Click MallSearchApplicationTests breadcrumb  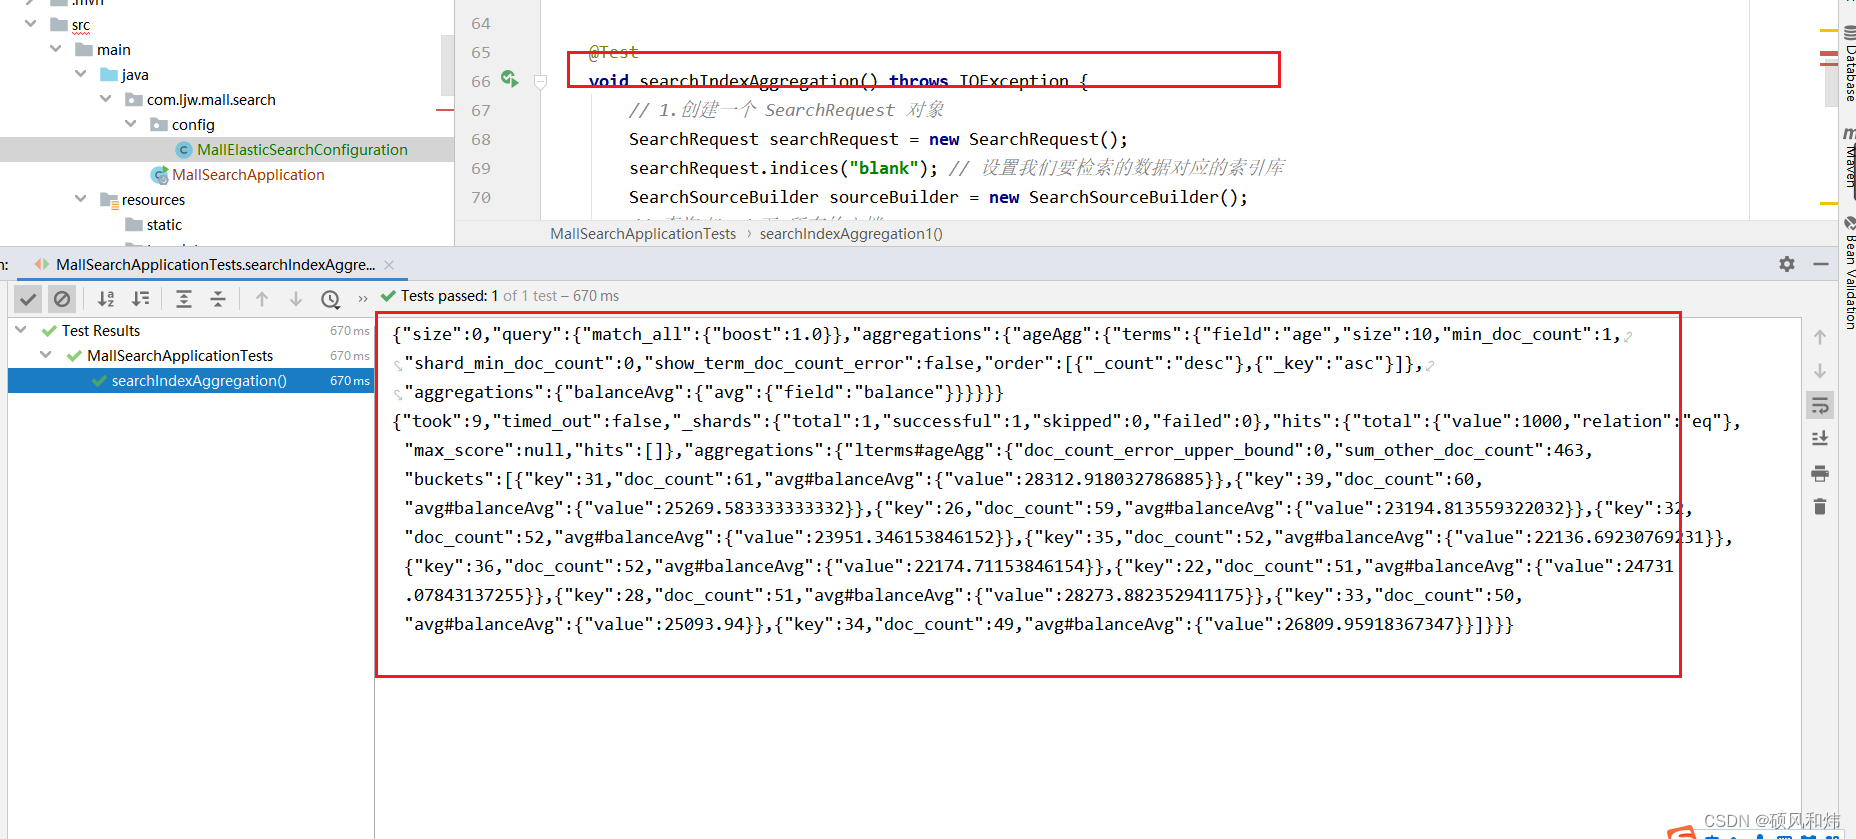tap(643, 234)
